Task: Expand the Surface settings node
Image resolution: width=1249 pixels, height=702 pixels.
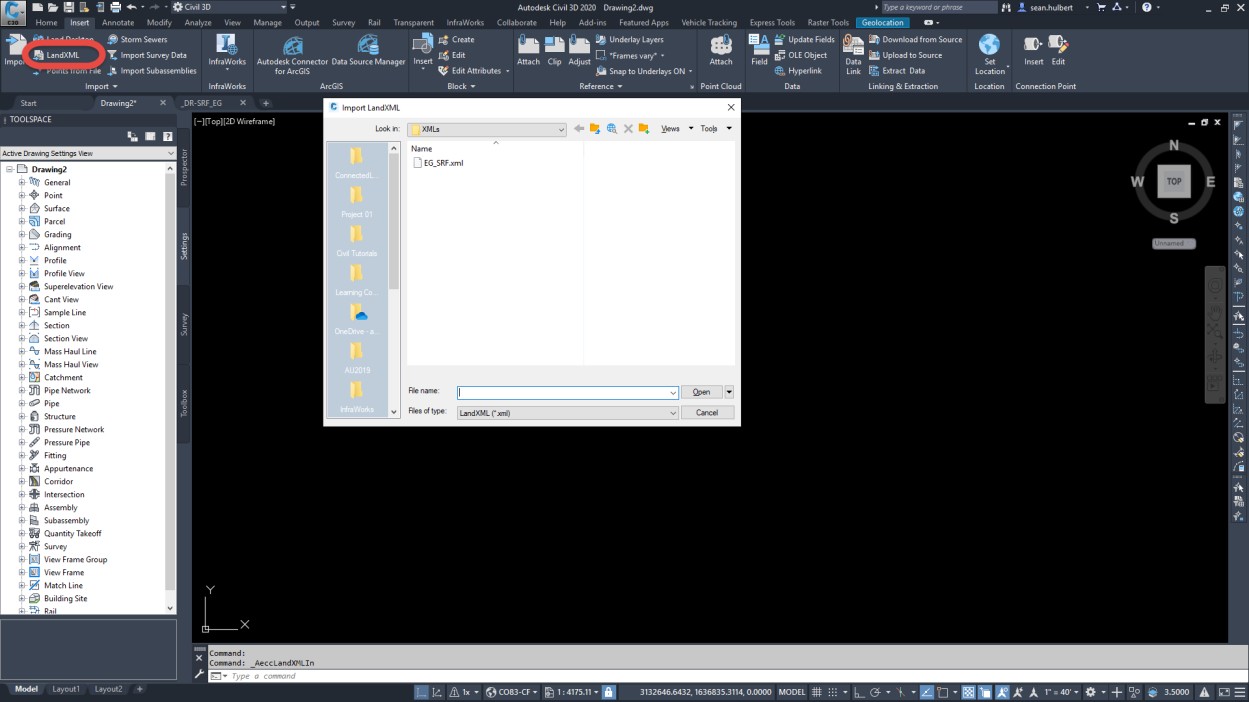Action: tap(22, 208)
